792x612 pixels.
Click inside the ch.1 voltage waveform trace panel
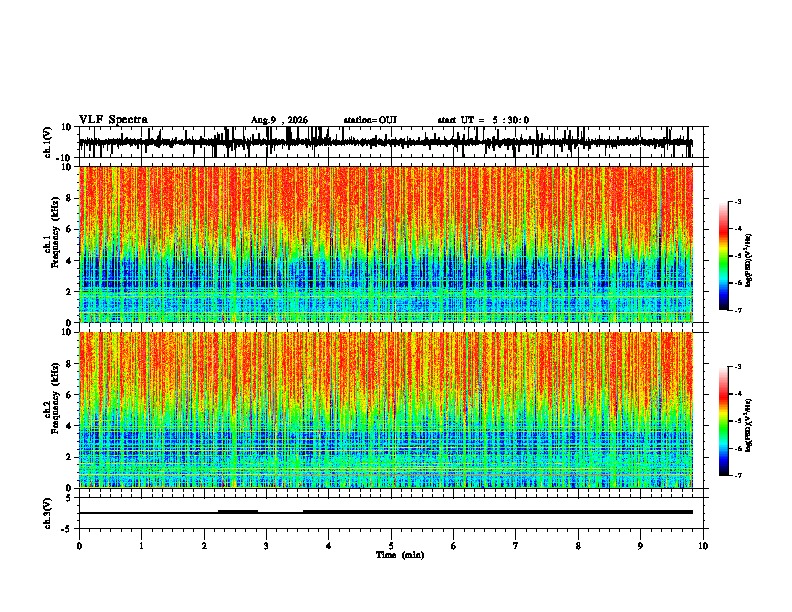(391, 142)
